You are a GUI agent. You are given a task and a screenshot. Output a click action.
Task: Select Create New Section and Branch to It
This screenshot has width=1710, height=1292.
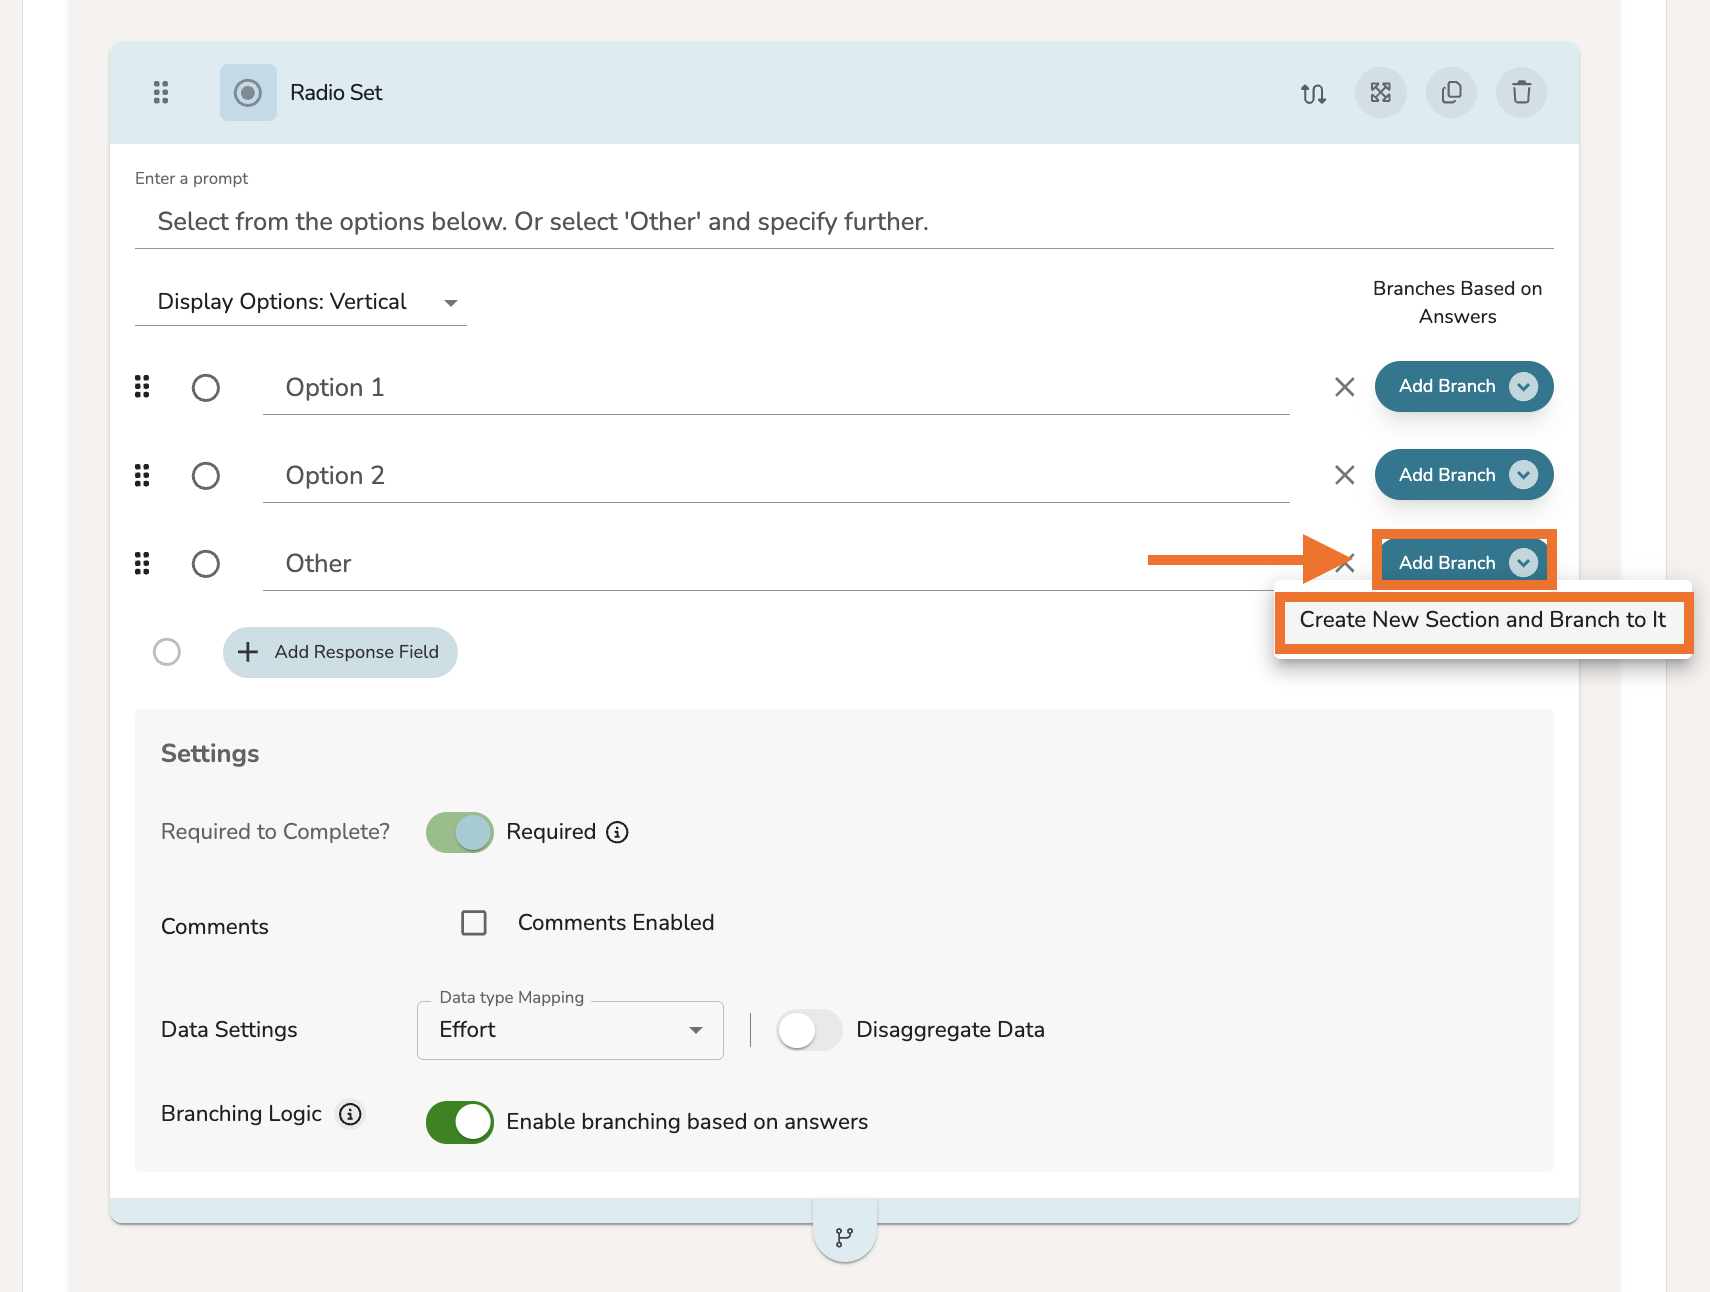[1482, 620]
